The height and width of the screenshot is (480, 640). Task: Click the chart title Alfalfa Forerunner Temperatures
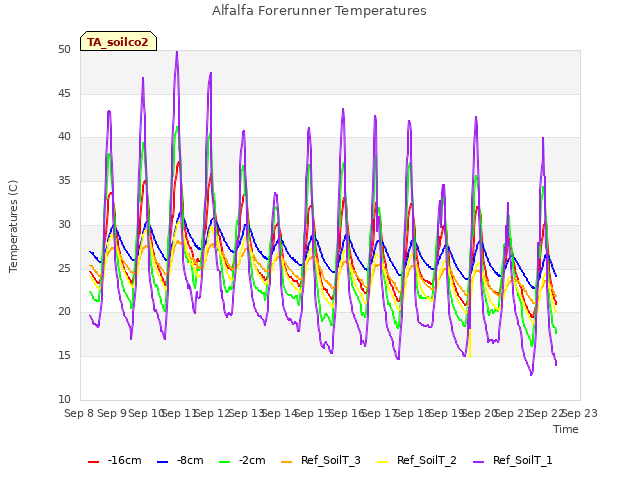(319, 11)
